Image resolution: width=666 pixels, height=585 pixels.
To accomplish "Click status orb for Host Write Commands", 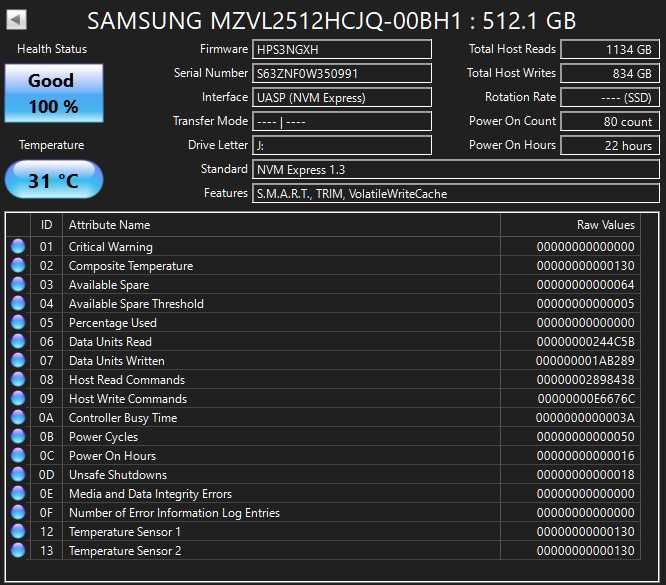I will (x=18, y=398).
